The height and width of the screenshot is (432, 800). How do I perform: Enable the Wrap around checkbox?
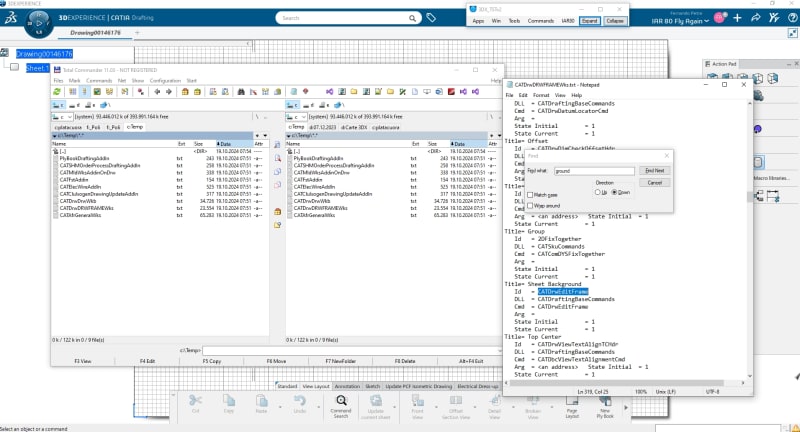pyautogui.click(x=530, y=206)
